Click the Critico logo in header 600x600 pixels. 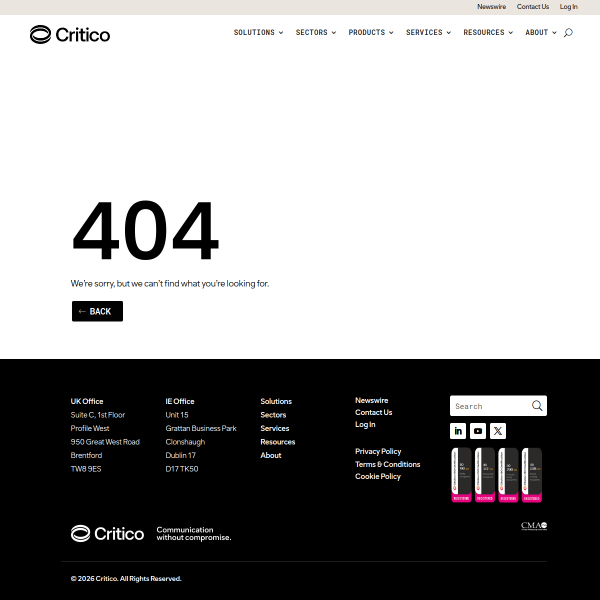pos(70,34)
